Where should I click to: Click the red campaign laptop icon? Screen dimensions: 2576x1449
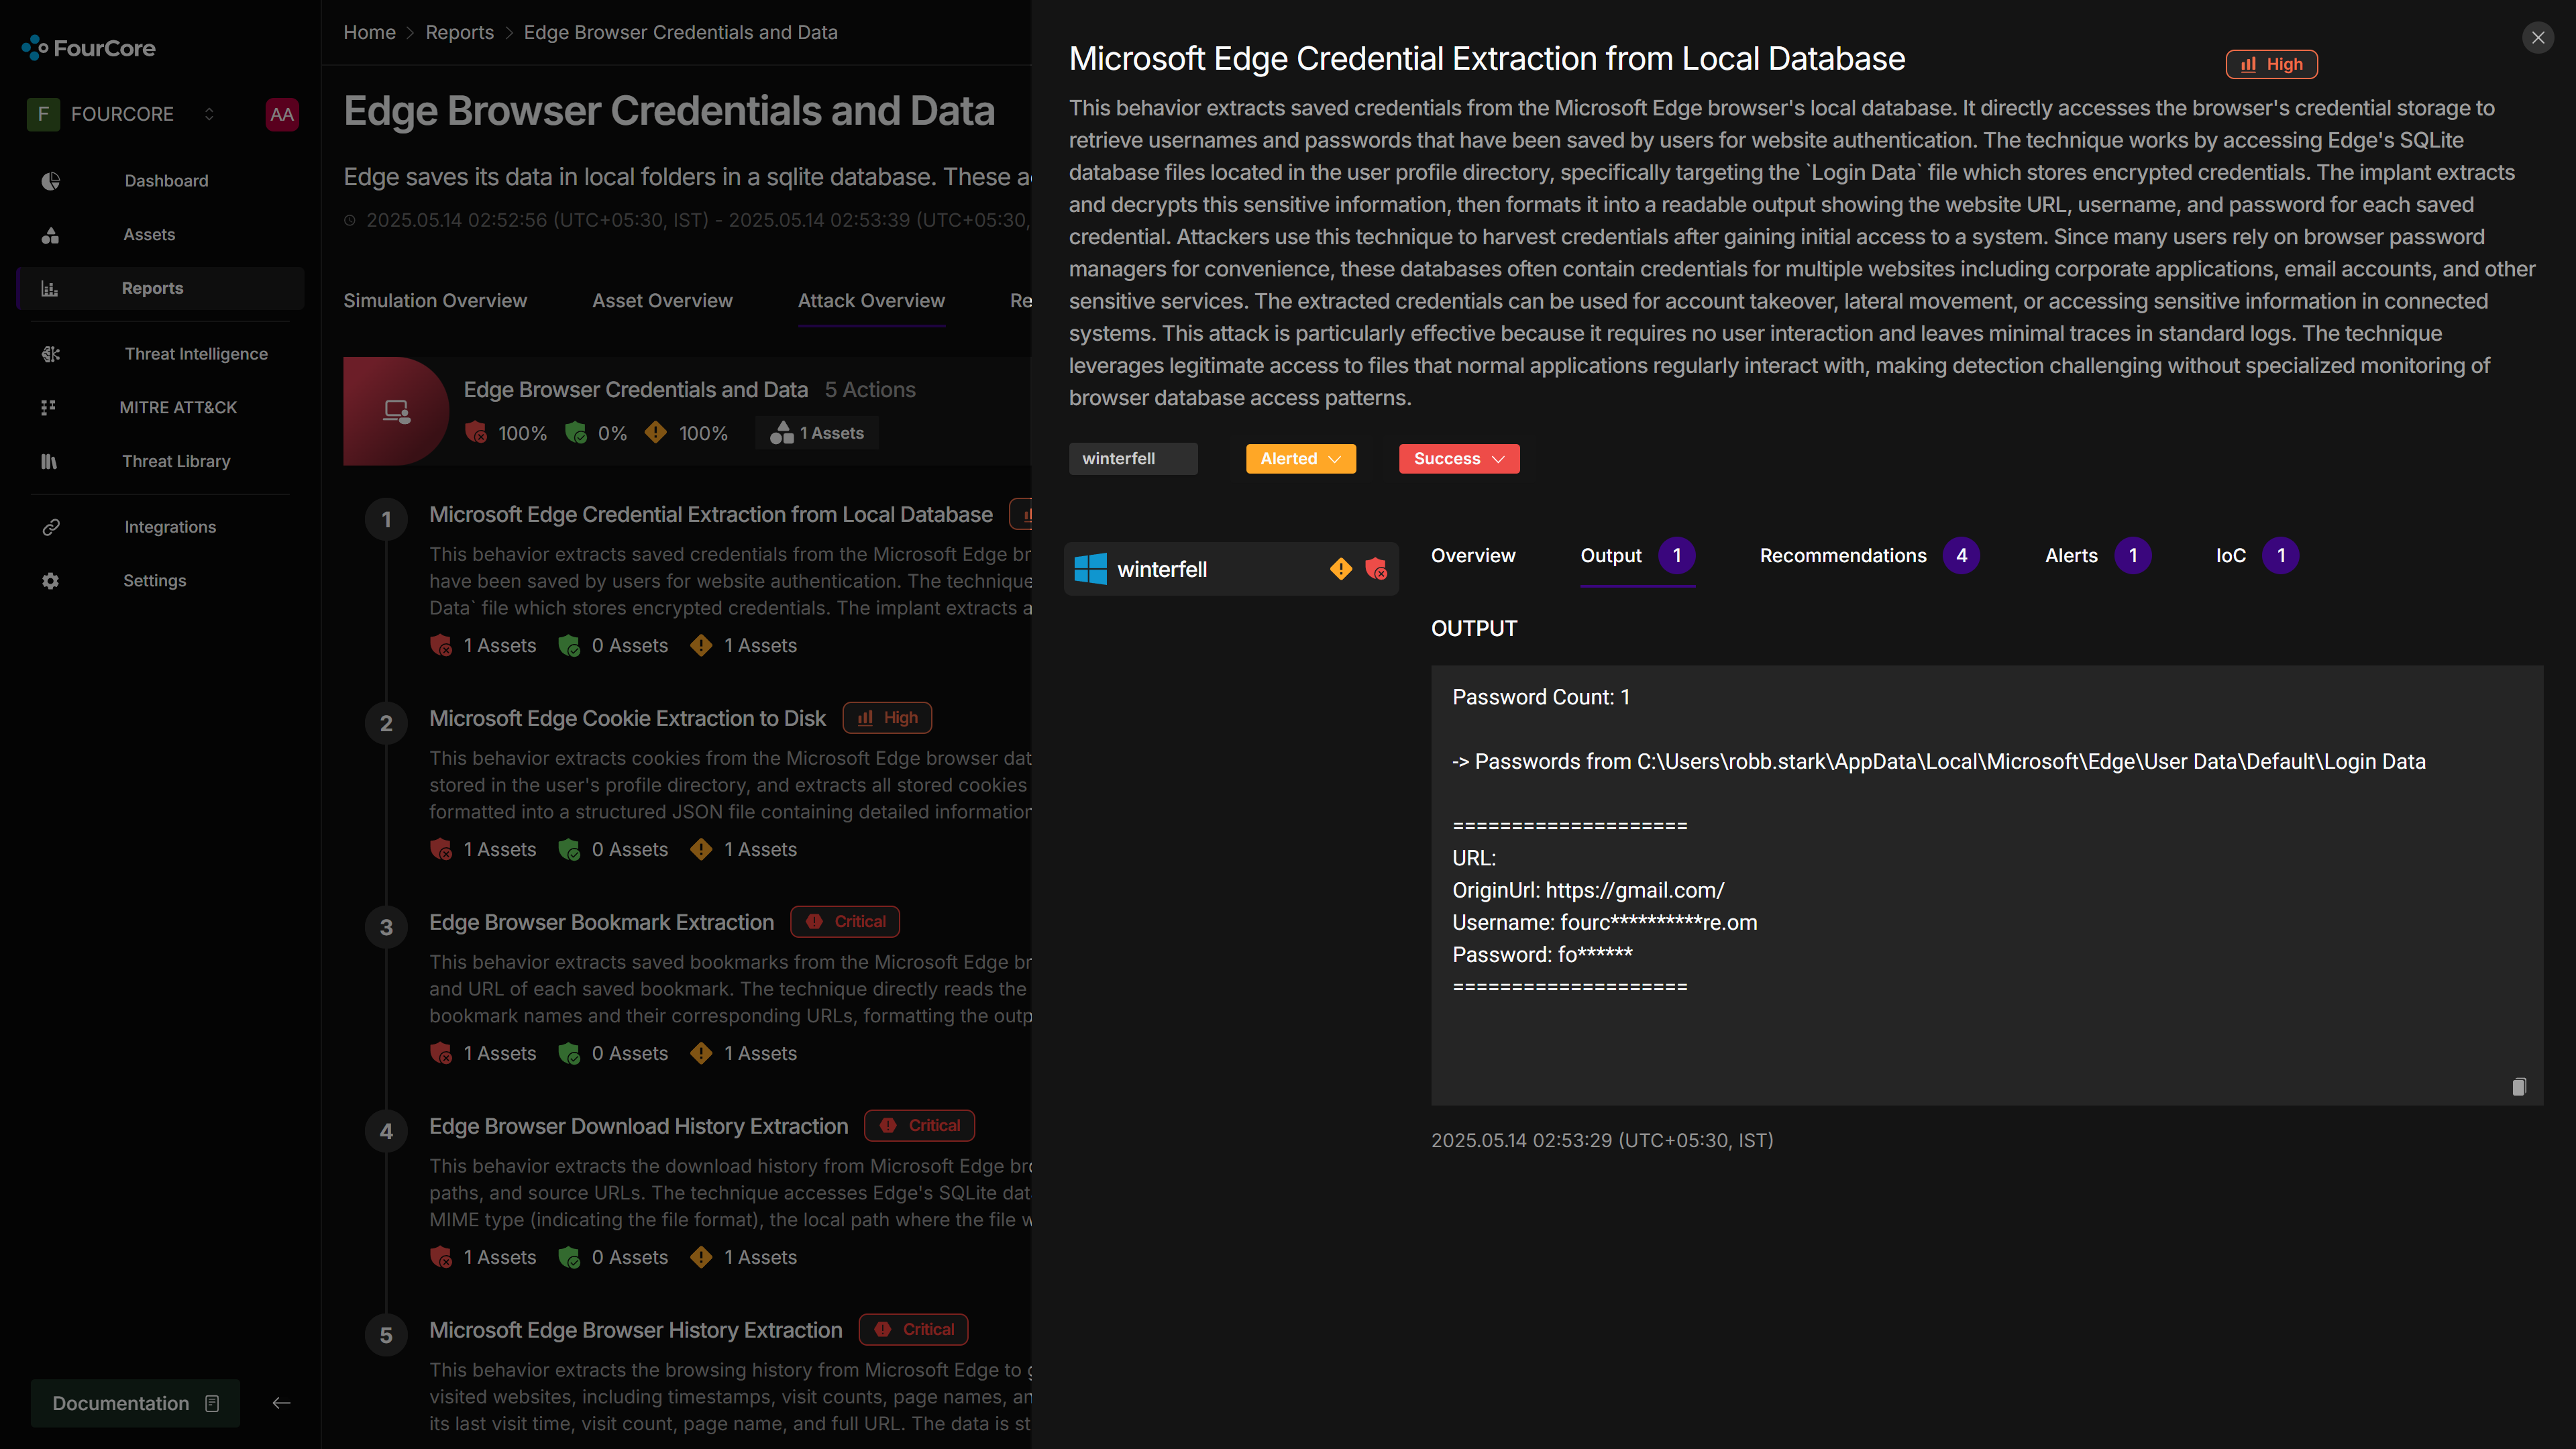(396, 411)
